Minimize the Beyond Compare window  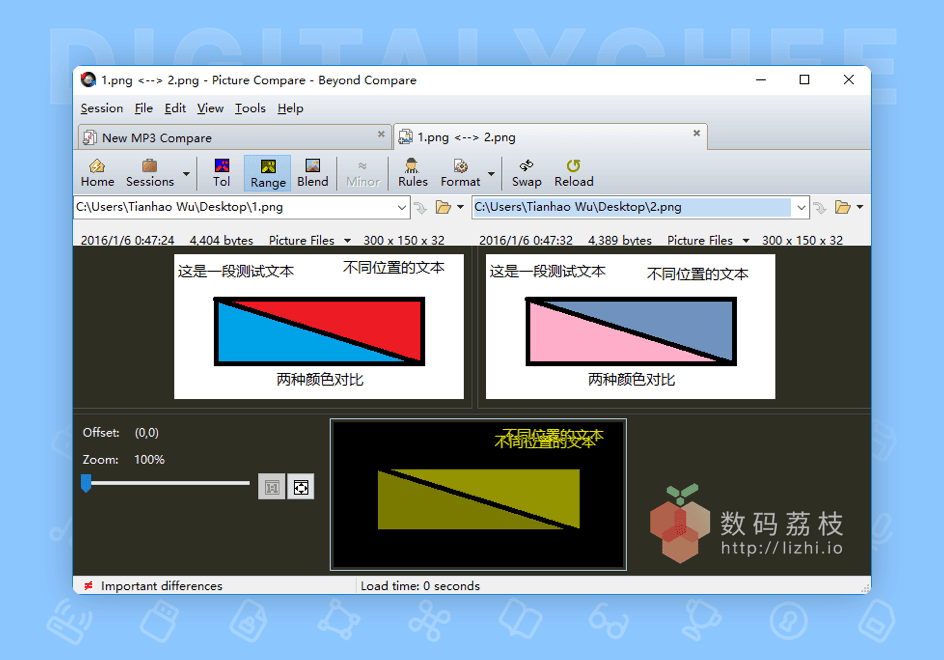pyautogui.click(x=761, y=79)
